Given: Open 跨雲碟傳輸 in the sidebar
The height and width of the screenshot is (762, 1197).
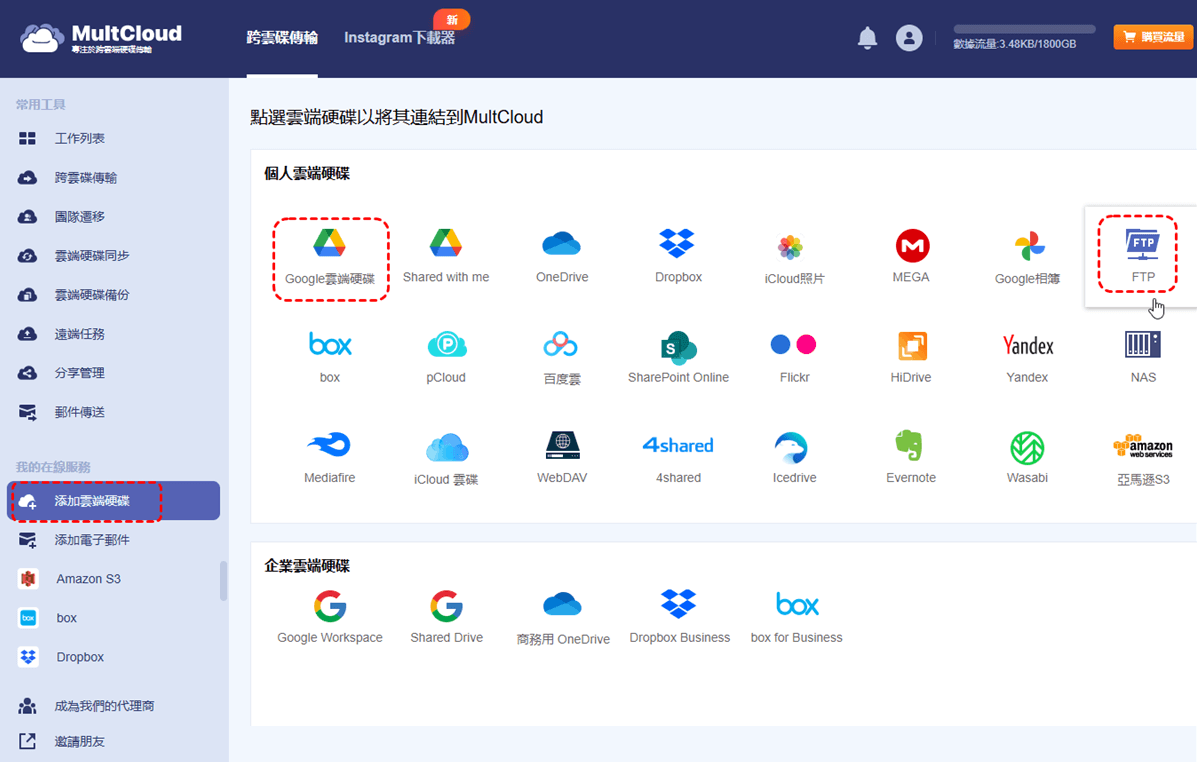Looking at the screenshot, I should coord(86,178).
